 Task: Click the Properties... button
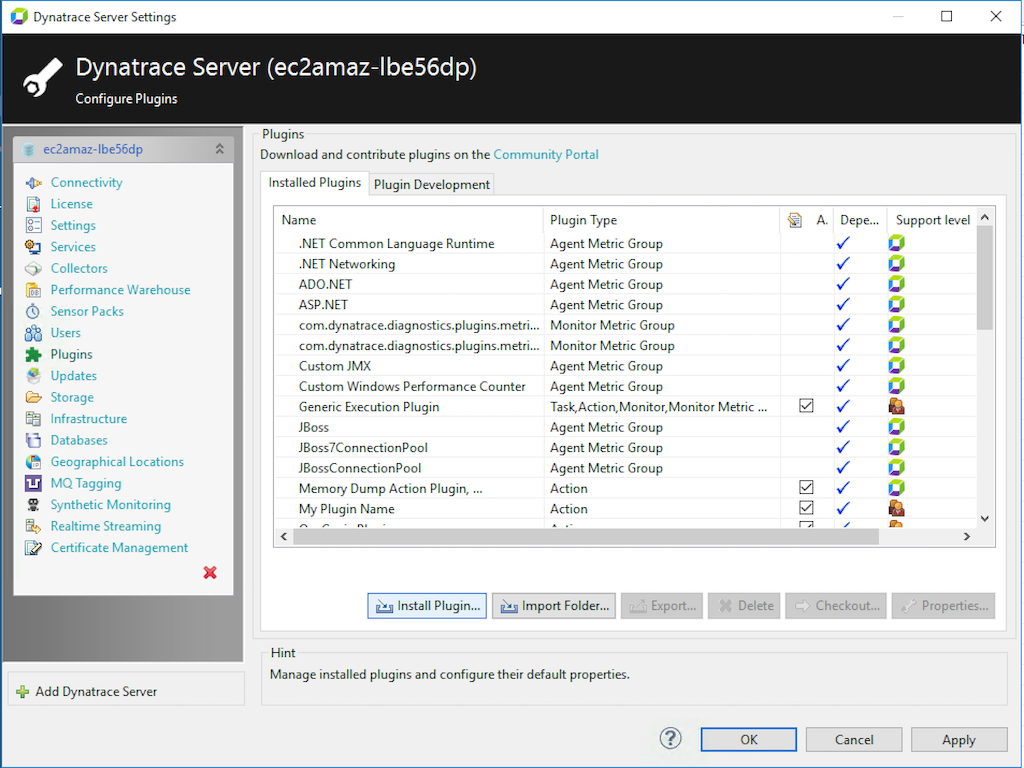[944, 606]
